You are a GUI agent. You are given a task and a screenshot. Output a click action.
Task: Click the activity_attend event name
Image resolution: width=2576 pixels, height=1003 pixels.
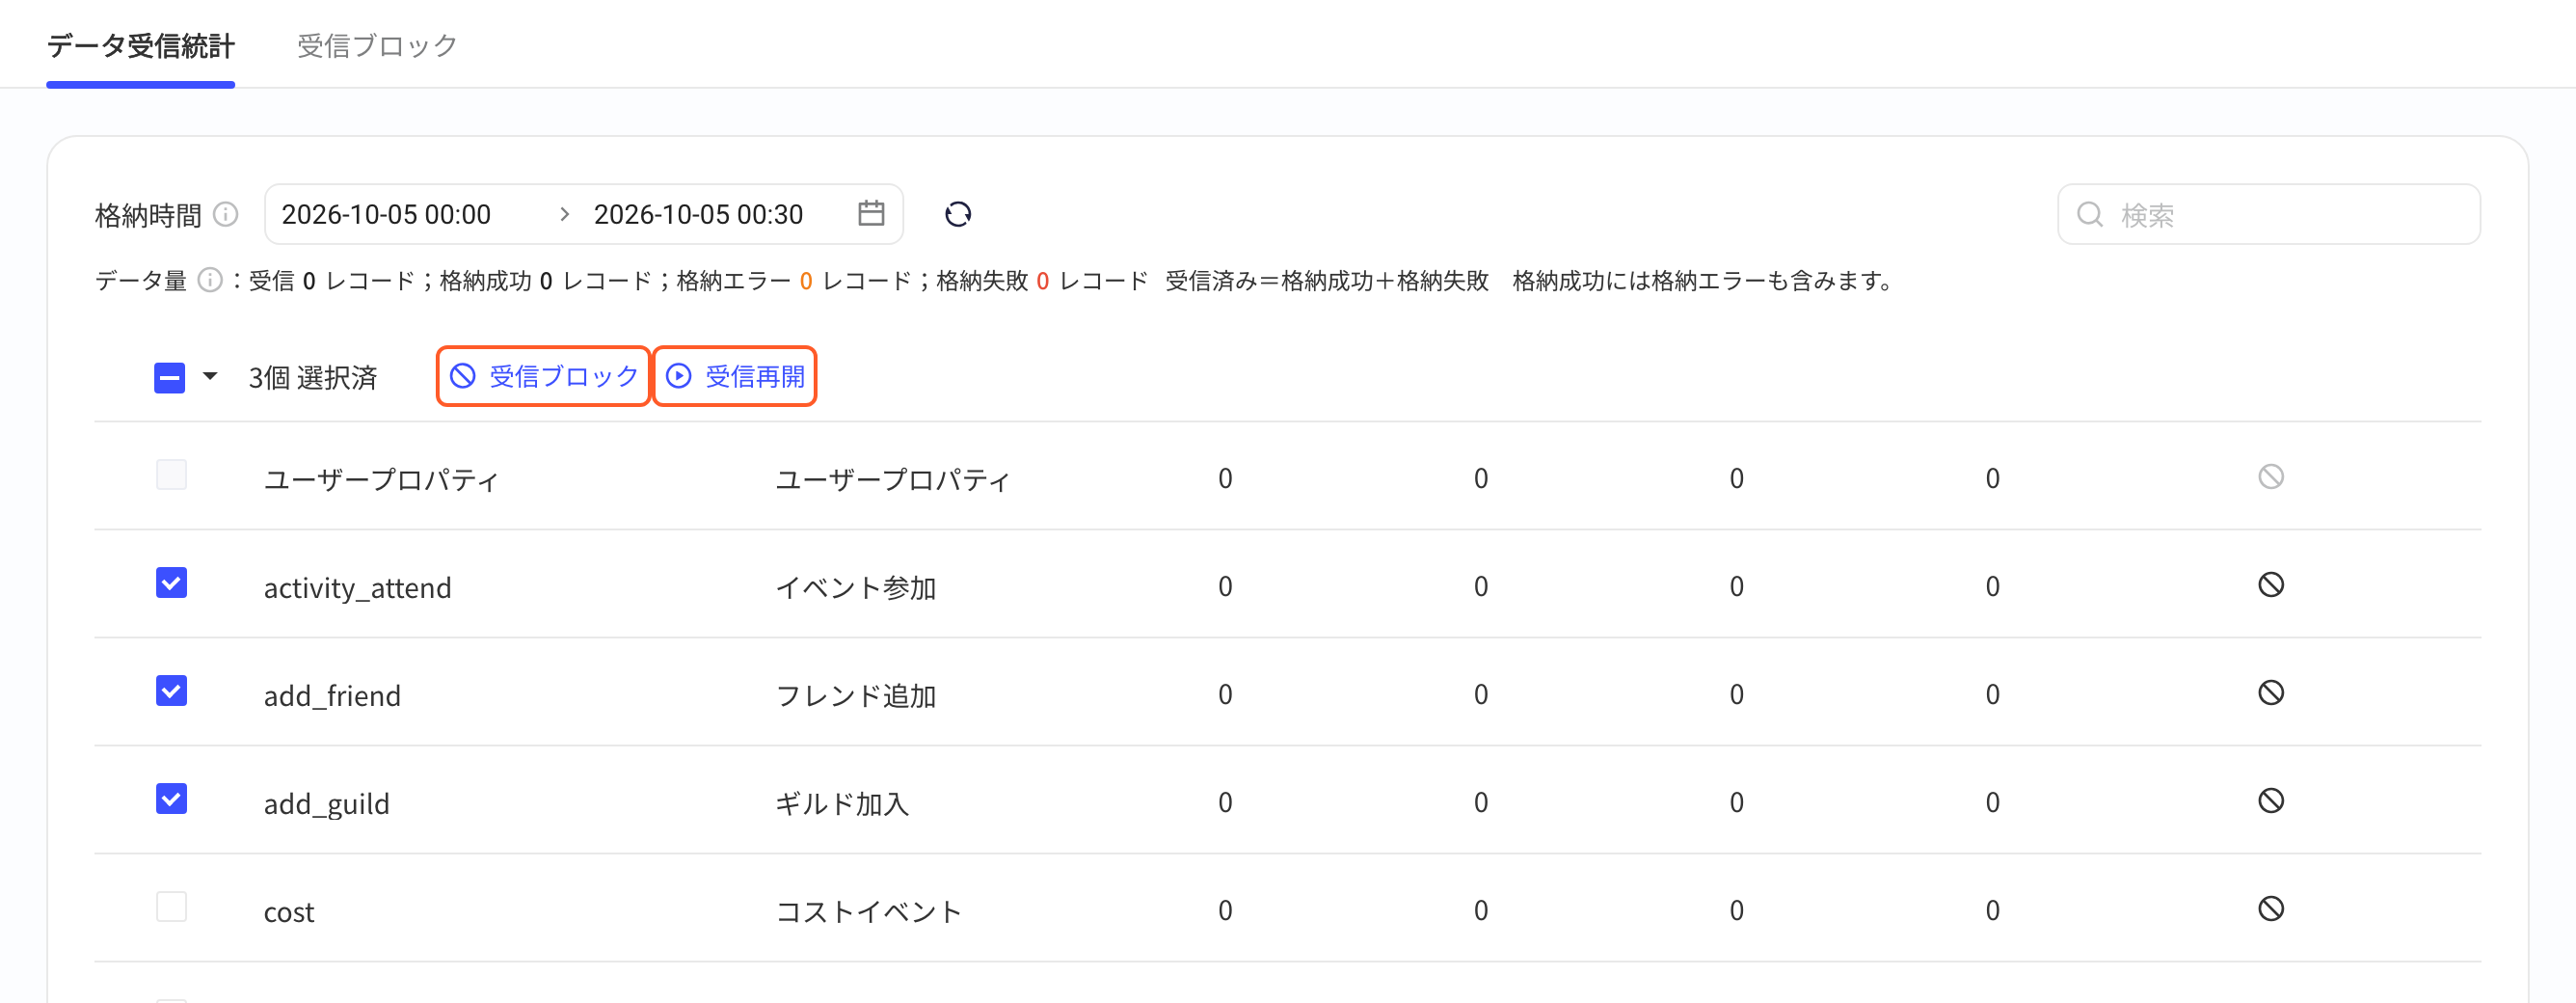click(x=357, y=587)
